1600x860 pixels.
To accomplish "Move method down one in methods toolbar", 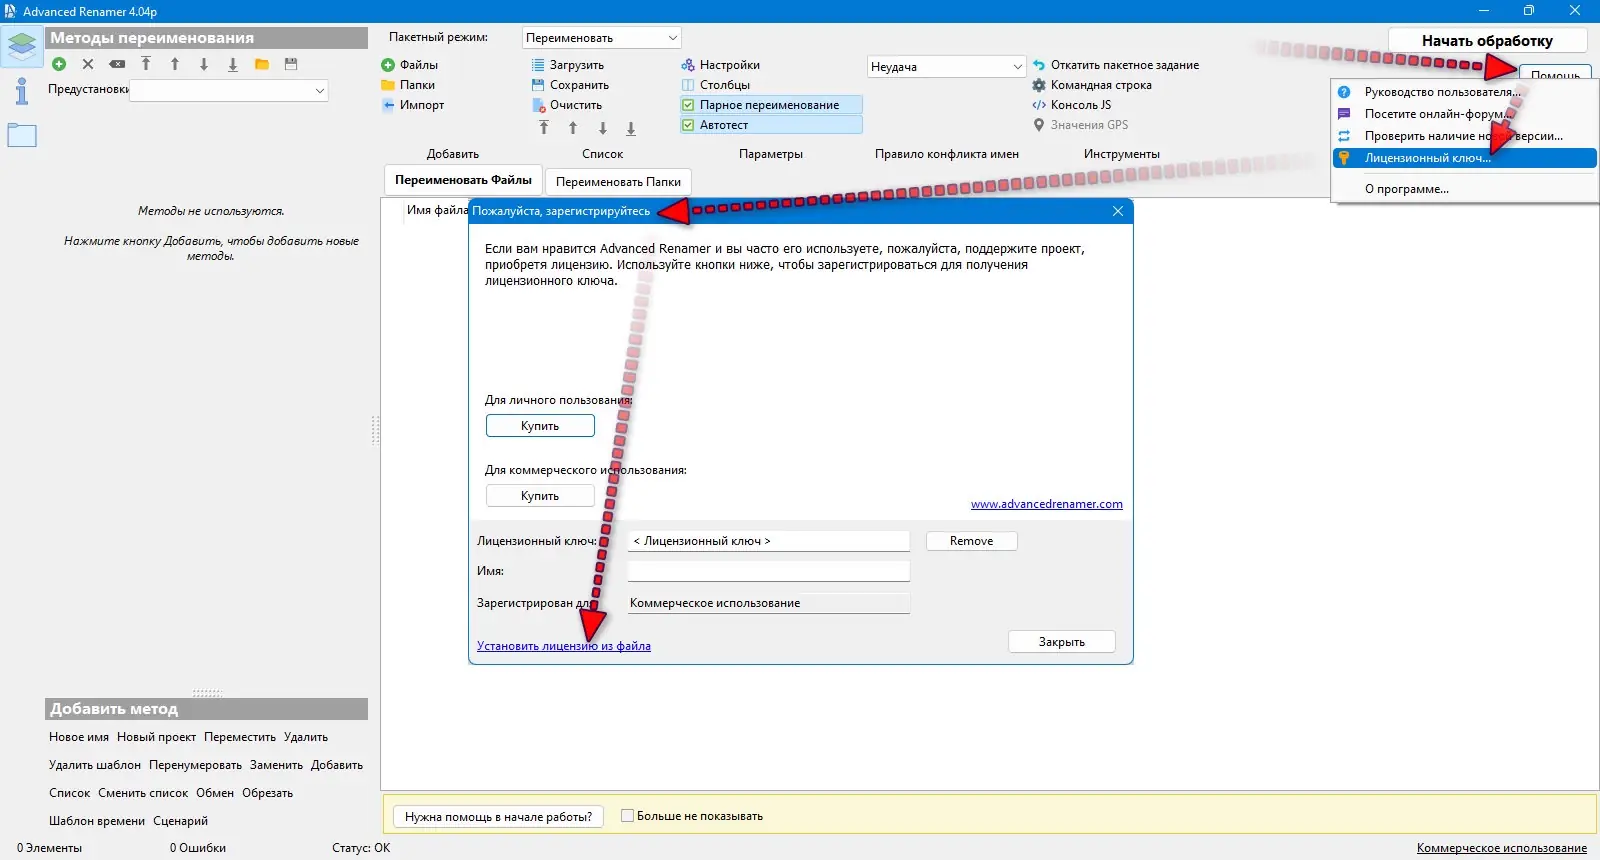I will point(204,64).
